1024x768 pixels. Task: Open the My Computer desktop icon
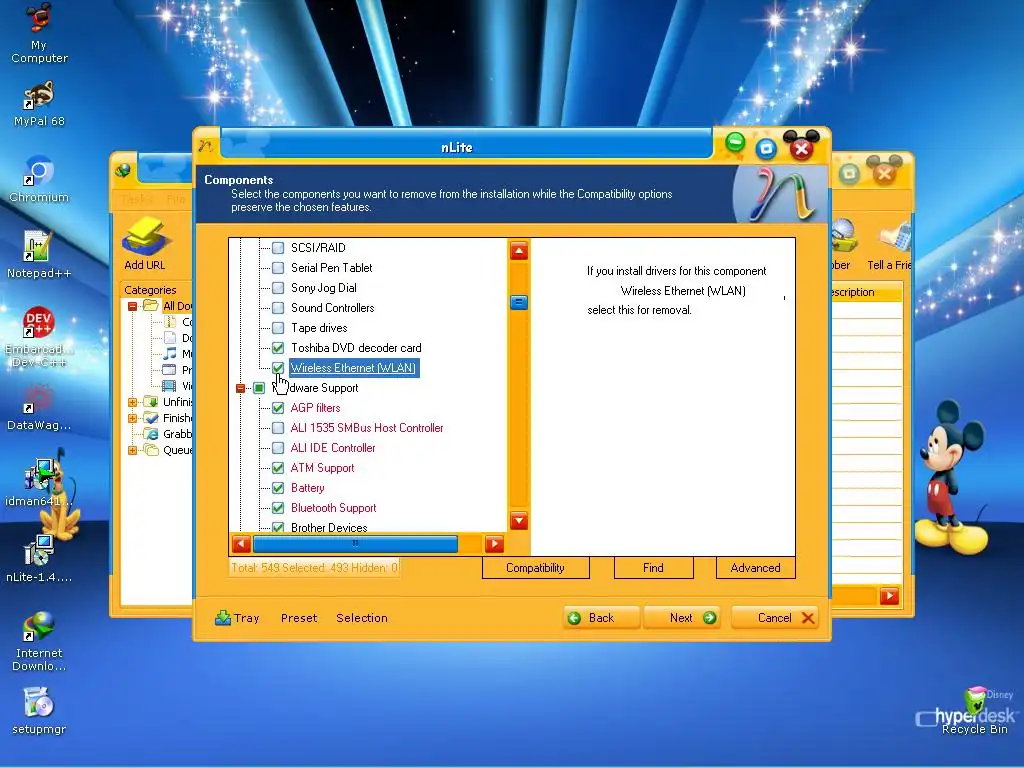point(39,33)
